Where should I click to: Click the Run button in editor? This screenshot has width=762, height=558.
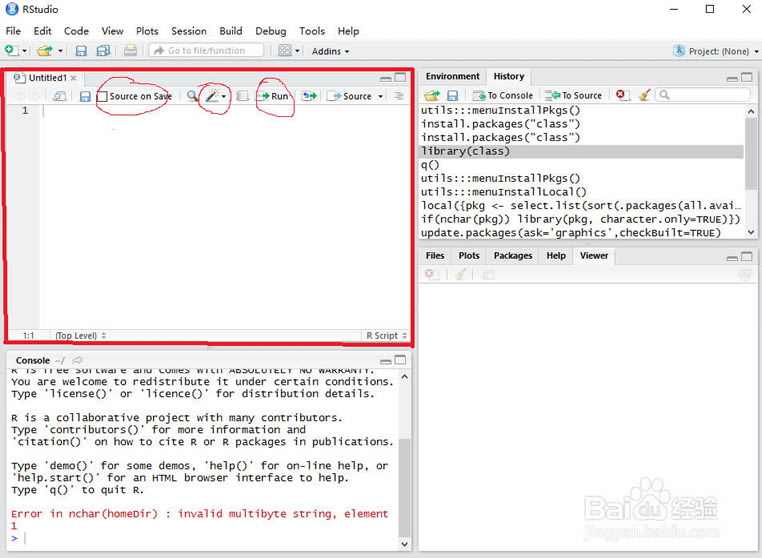273,96
